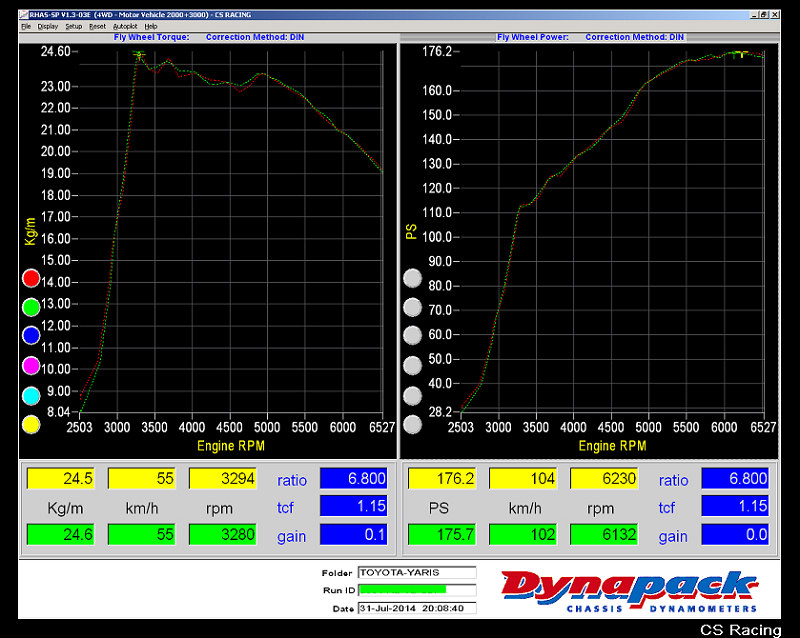
Task: Click yellow speed value 104
Action: pyautogui.click(x=523, y=478)
